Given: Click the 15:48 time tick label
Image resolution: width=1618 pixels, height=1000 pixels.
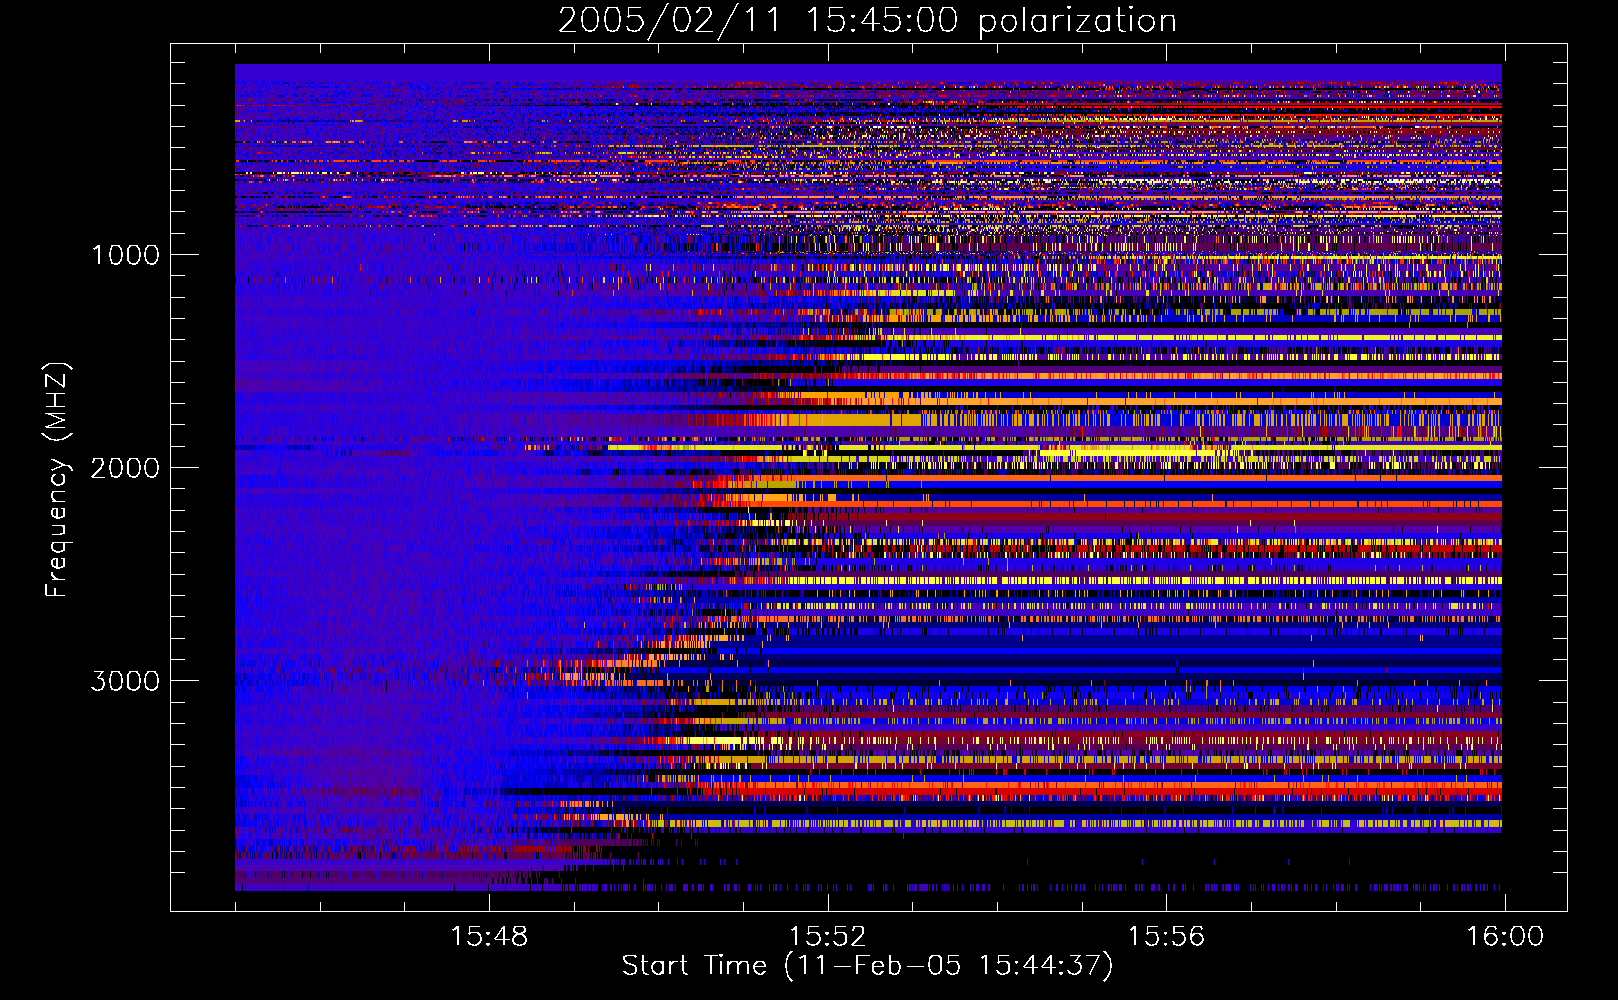Looking at the screenshot, I should point(489,937).
